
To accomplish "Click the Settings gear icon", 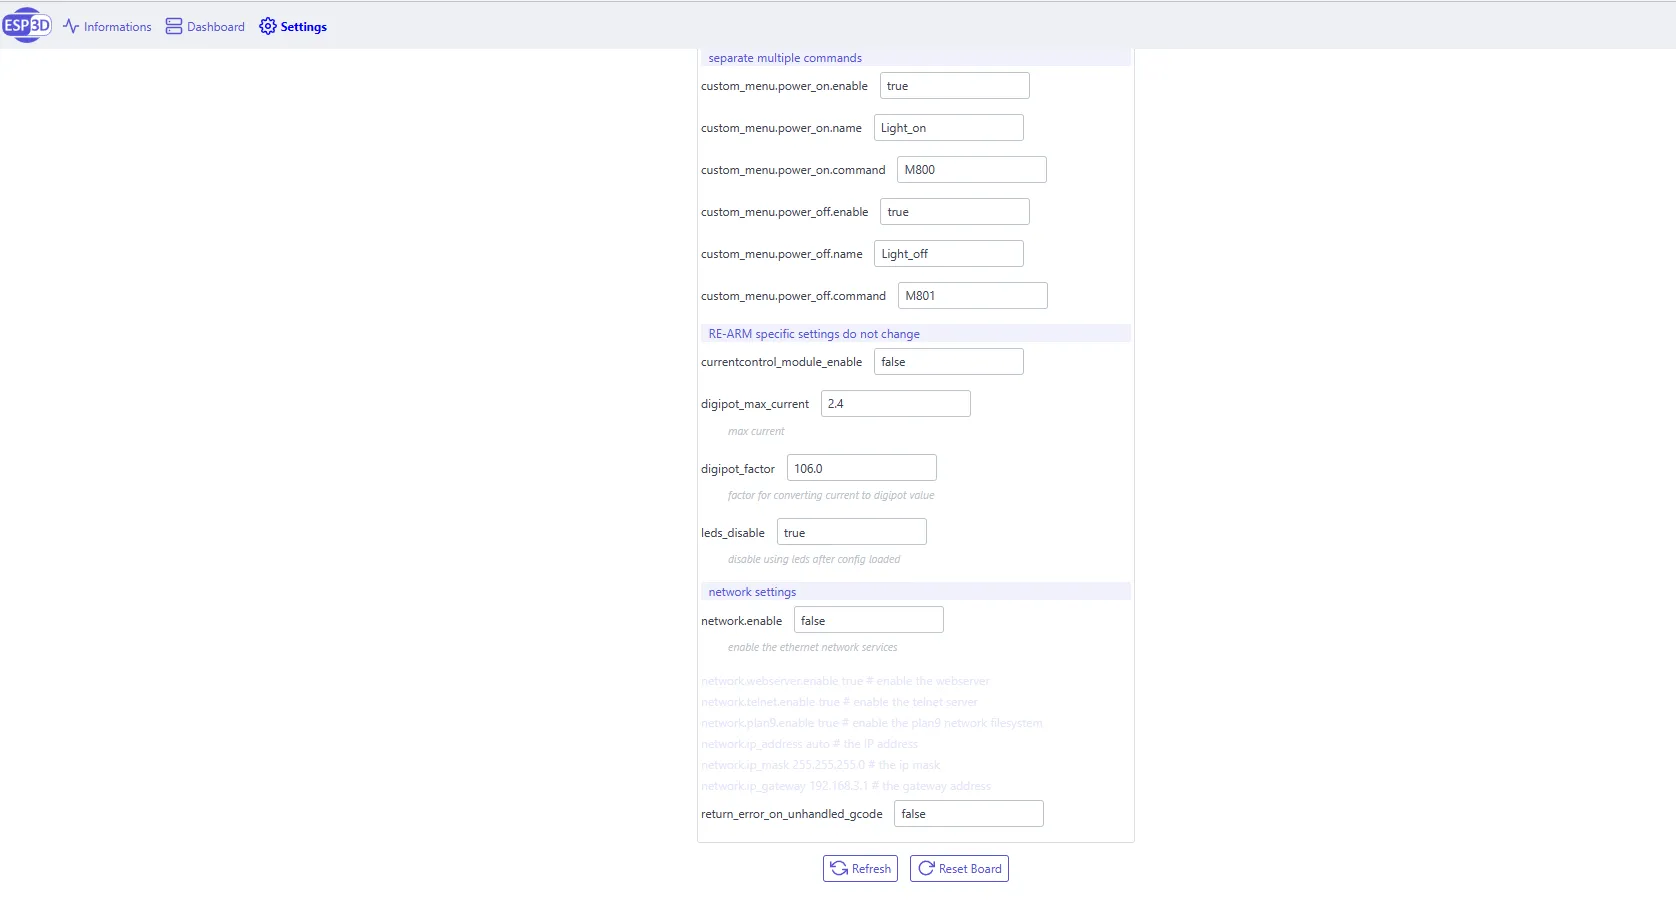I will 267,26.
